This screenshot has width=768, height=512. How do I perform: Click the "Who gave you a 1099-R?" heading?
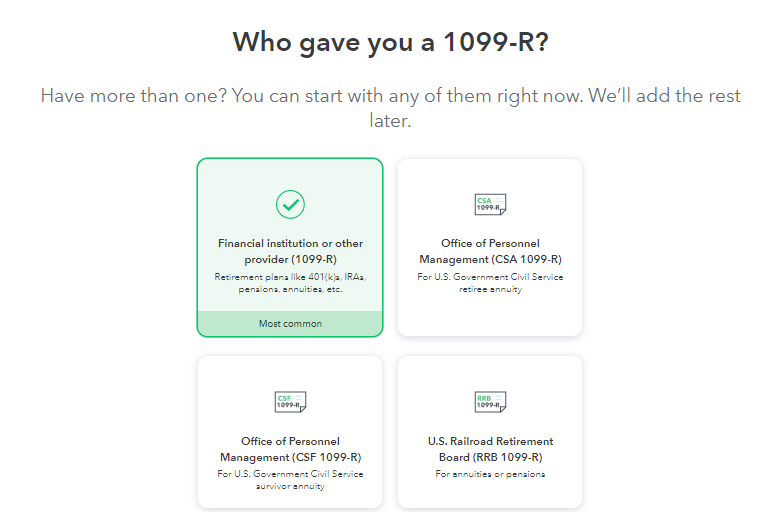(x=390, y=42)
